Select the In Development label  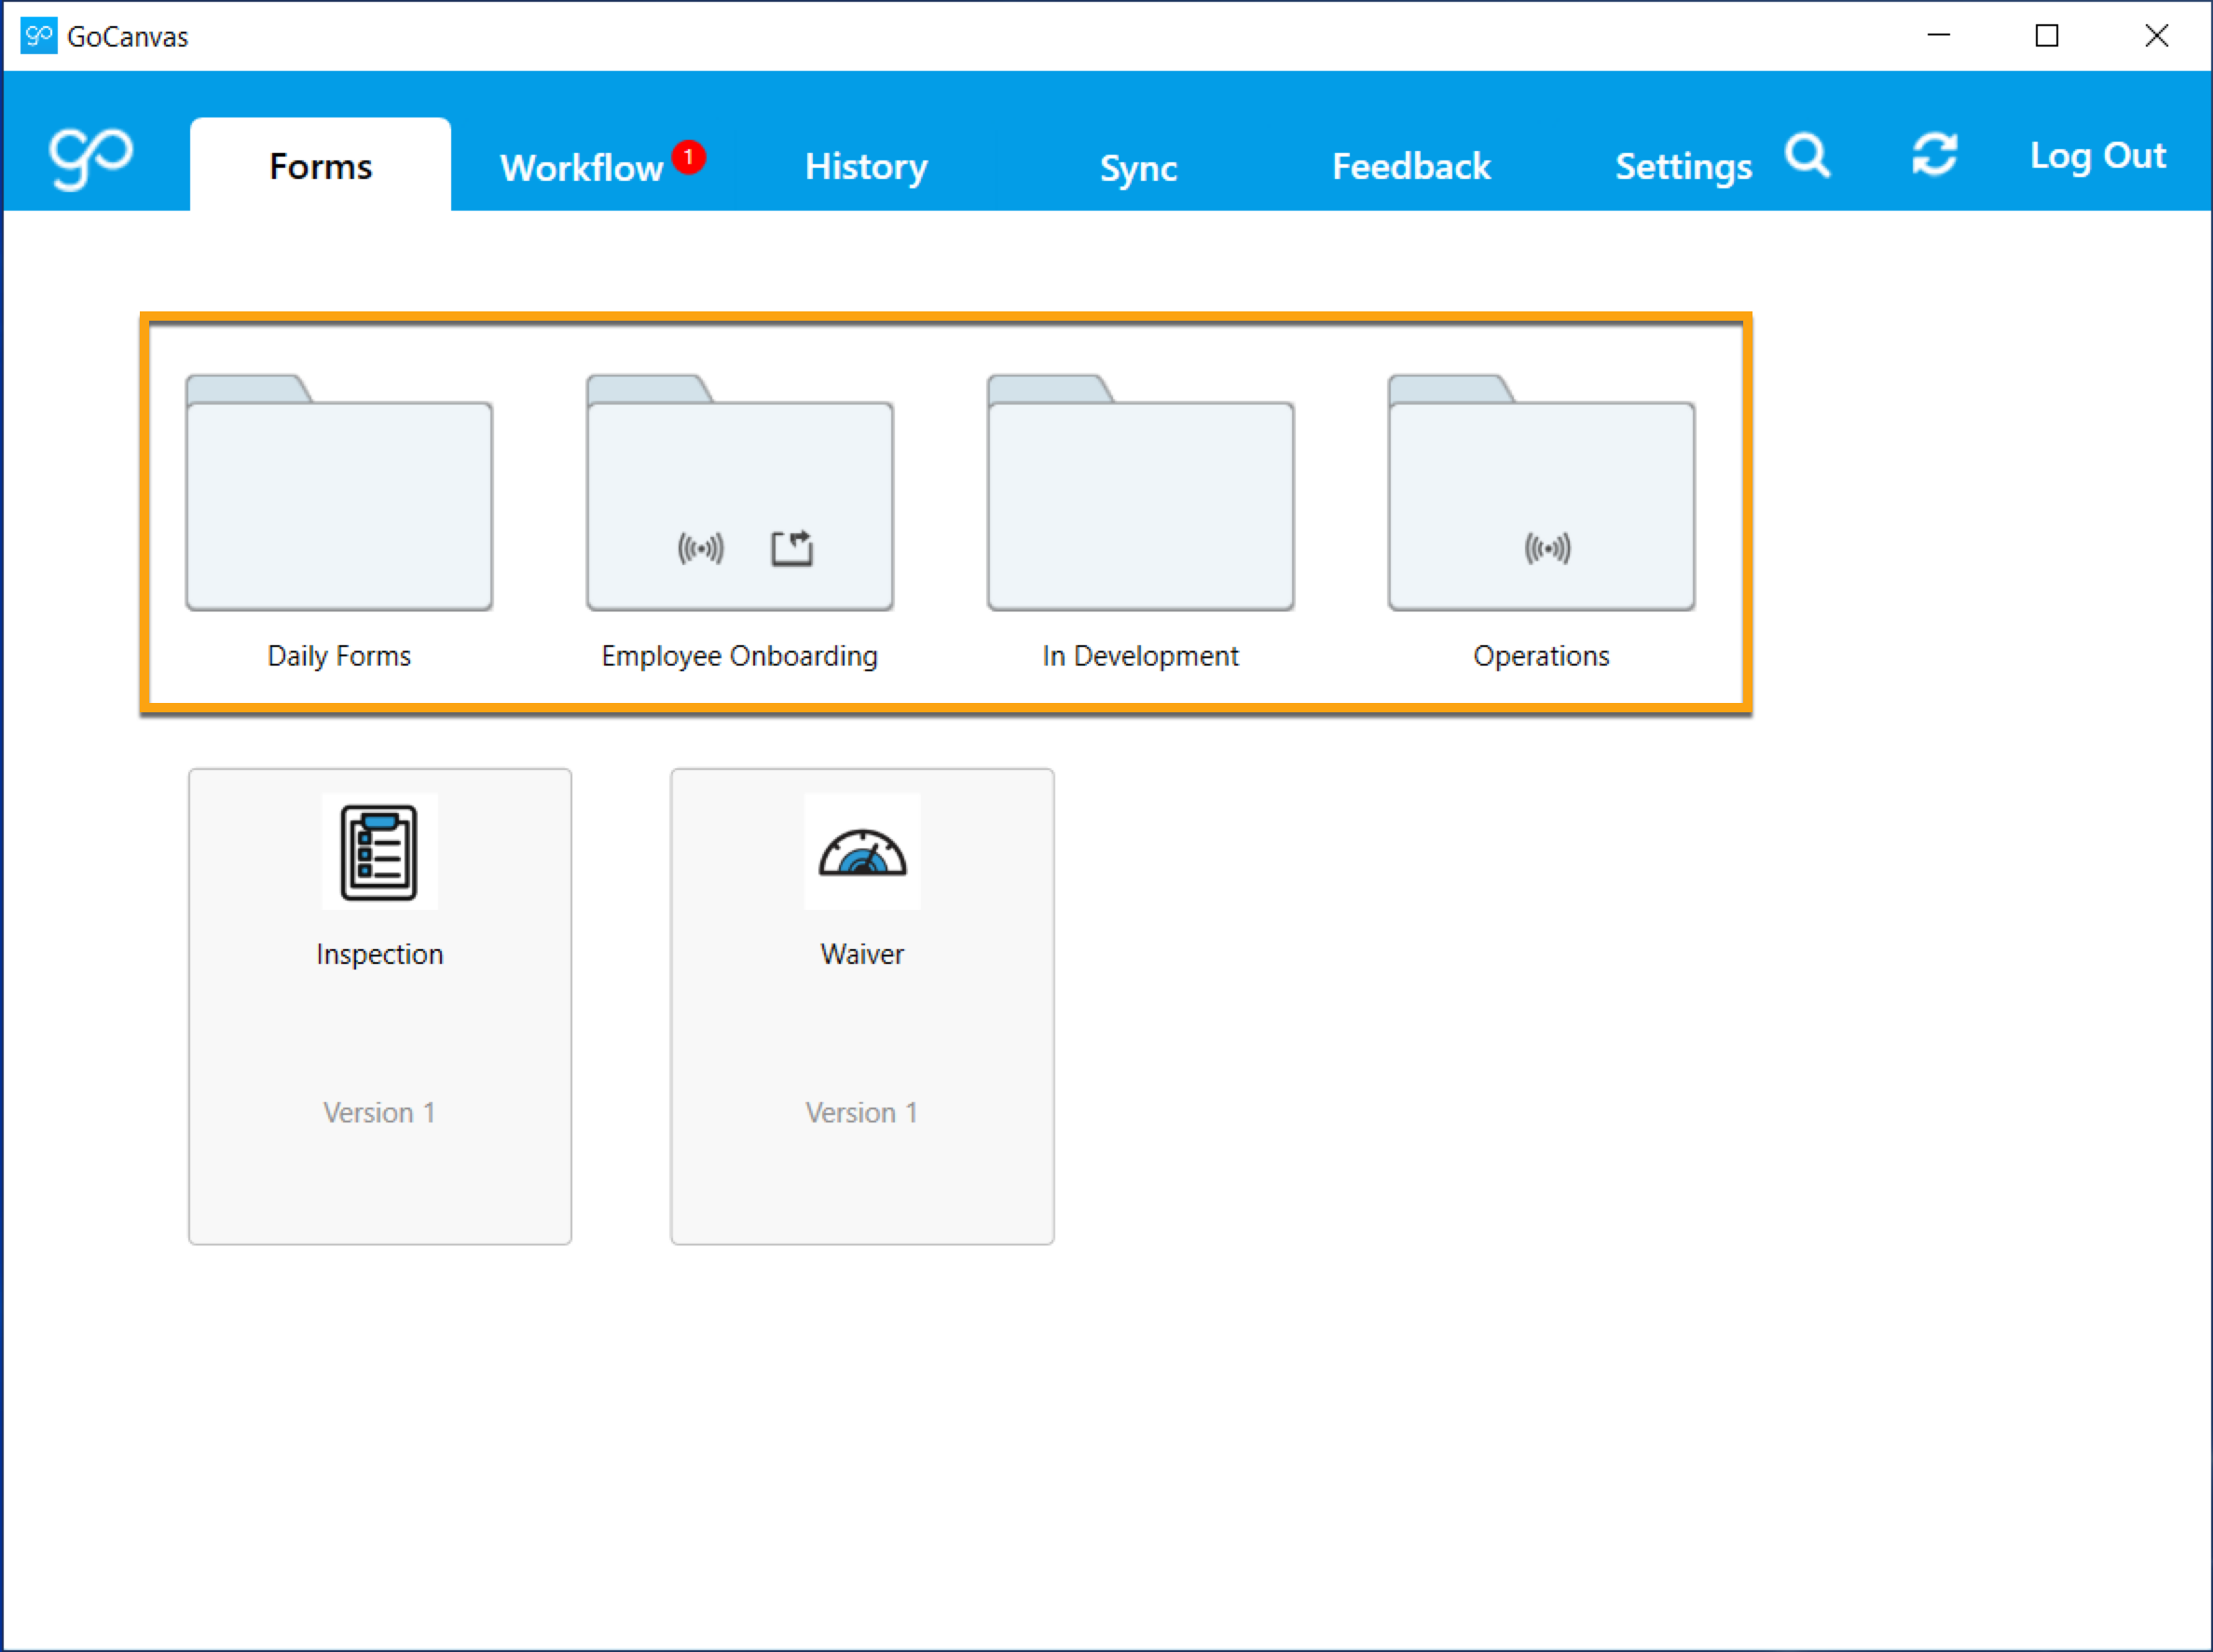[x=1140, y=656]
